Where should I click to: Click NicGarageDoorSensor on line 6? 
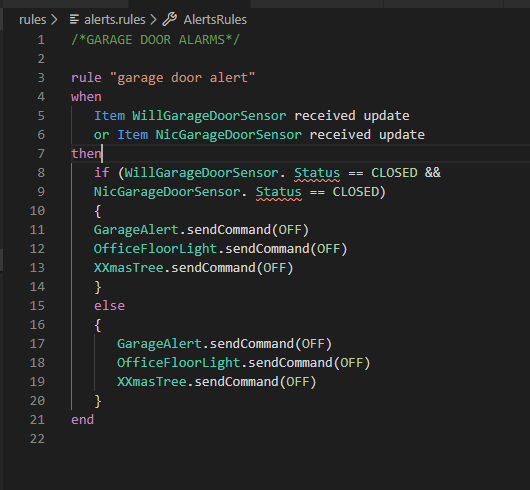228,135
